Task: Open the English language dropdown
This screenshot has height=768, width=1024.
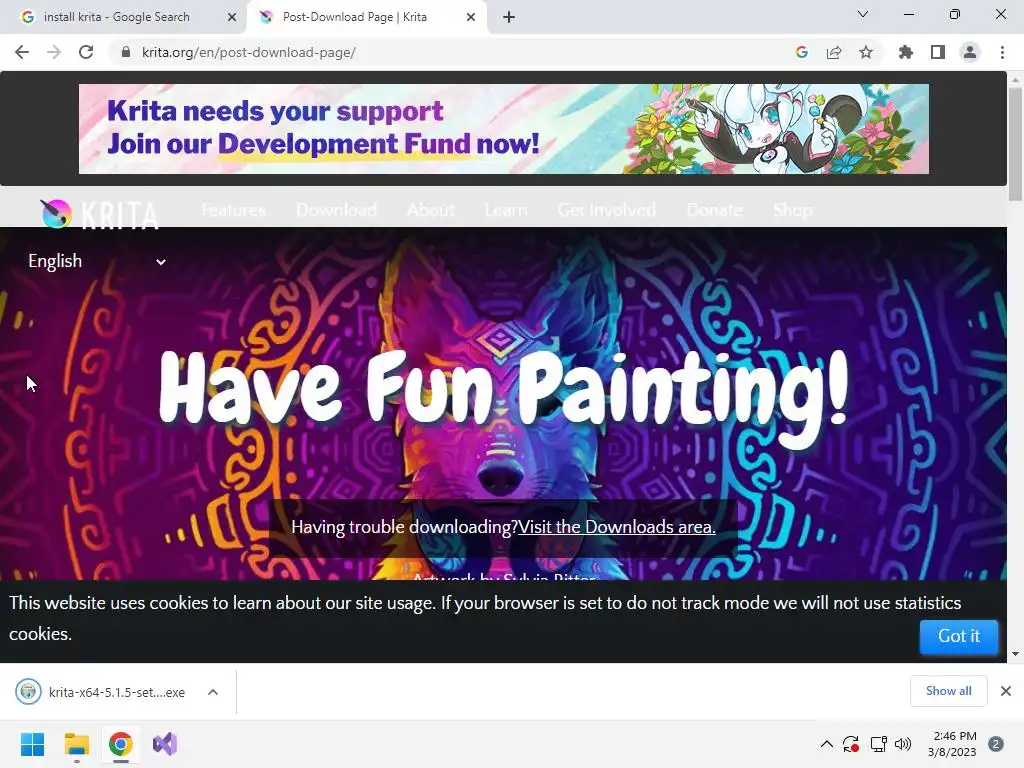Action: [x=97, y=261]
